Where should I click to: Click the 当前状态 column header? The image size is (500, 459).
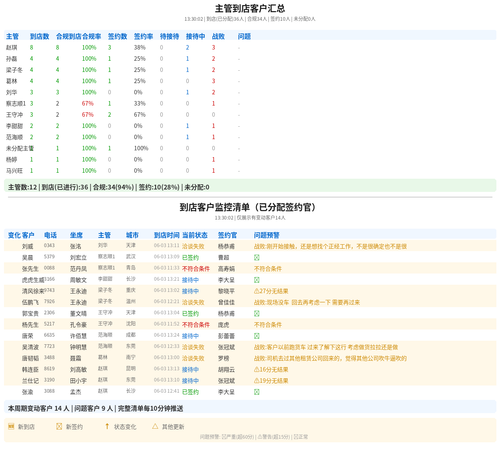tap(195, 235)
